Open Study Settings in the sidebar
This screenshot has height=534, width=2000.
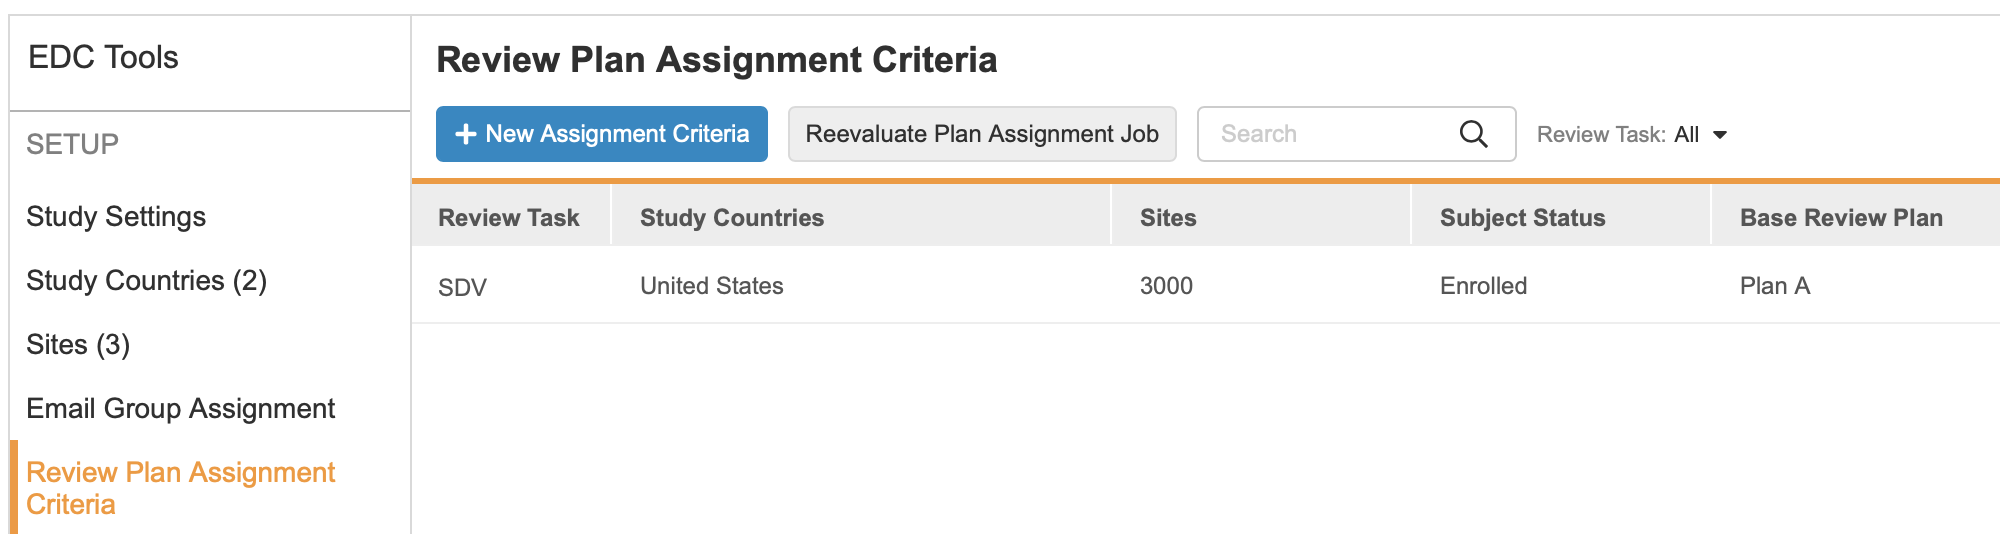point(116,217)
